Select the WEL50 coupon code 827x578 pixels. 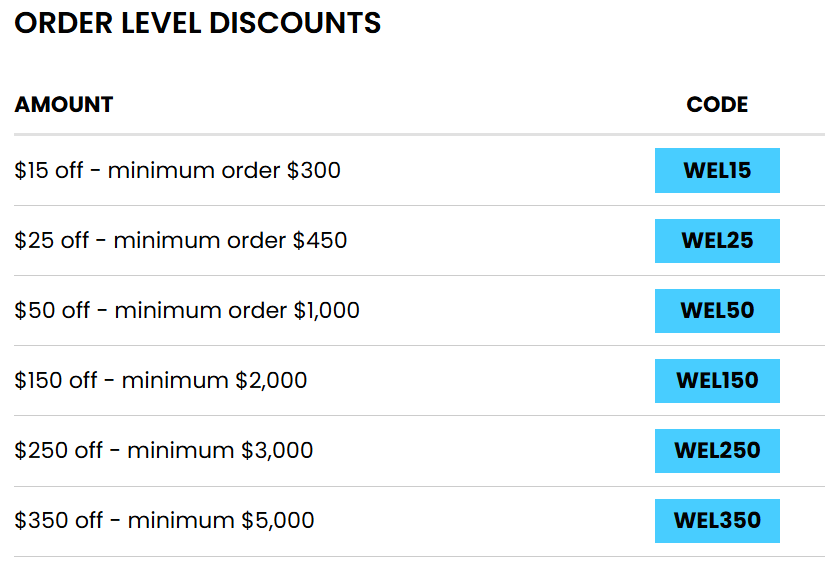click(x=717, y=311)
